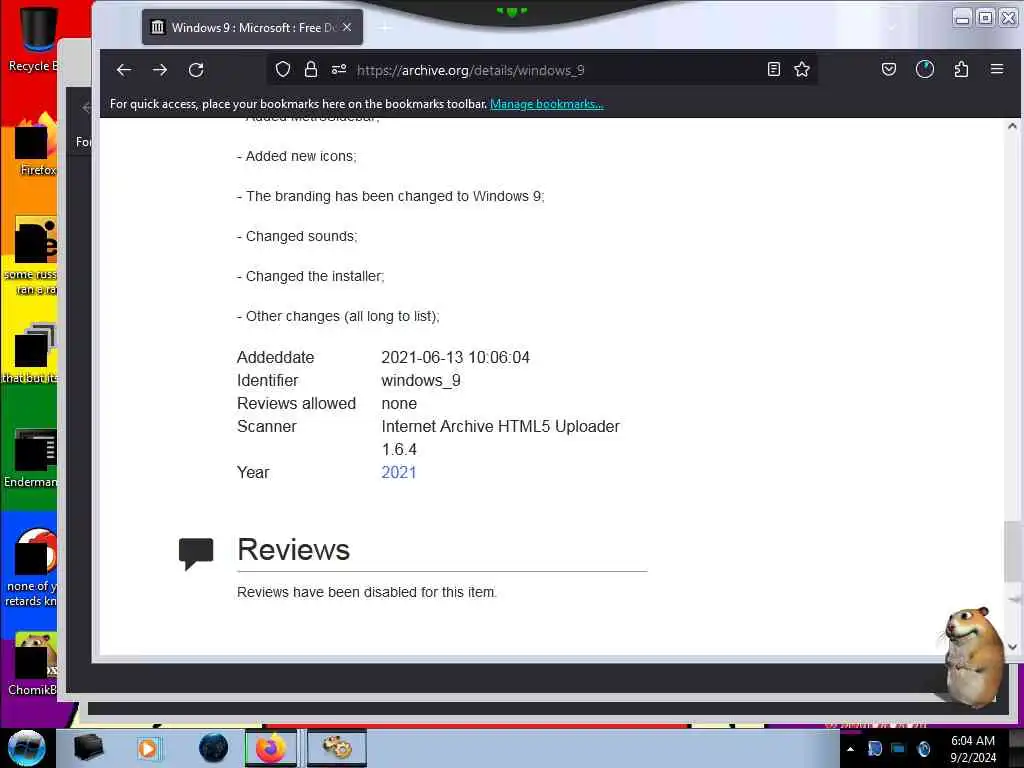This screenshot has width=1024, height=768.
Task: Open the 2021 year link
Action: click(x=398, y=472)
